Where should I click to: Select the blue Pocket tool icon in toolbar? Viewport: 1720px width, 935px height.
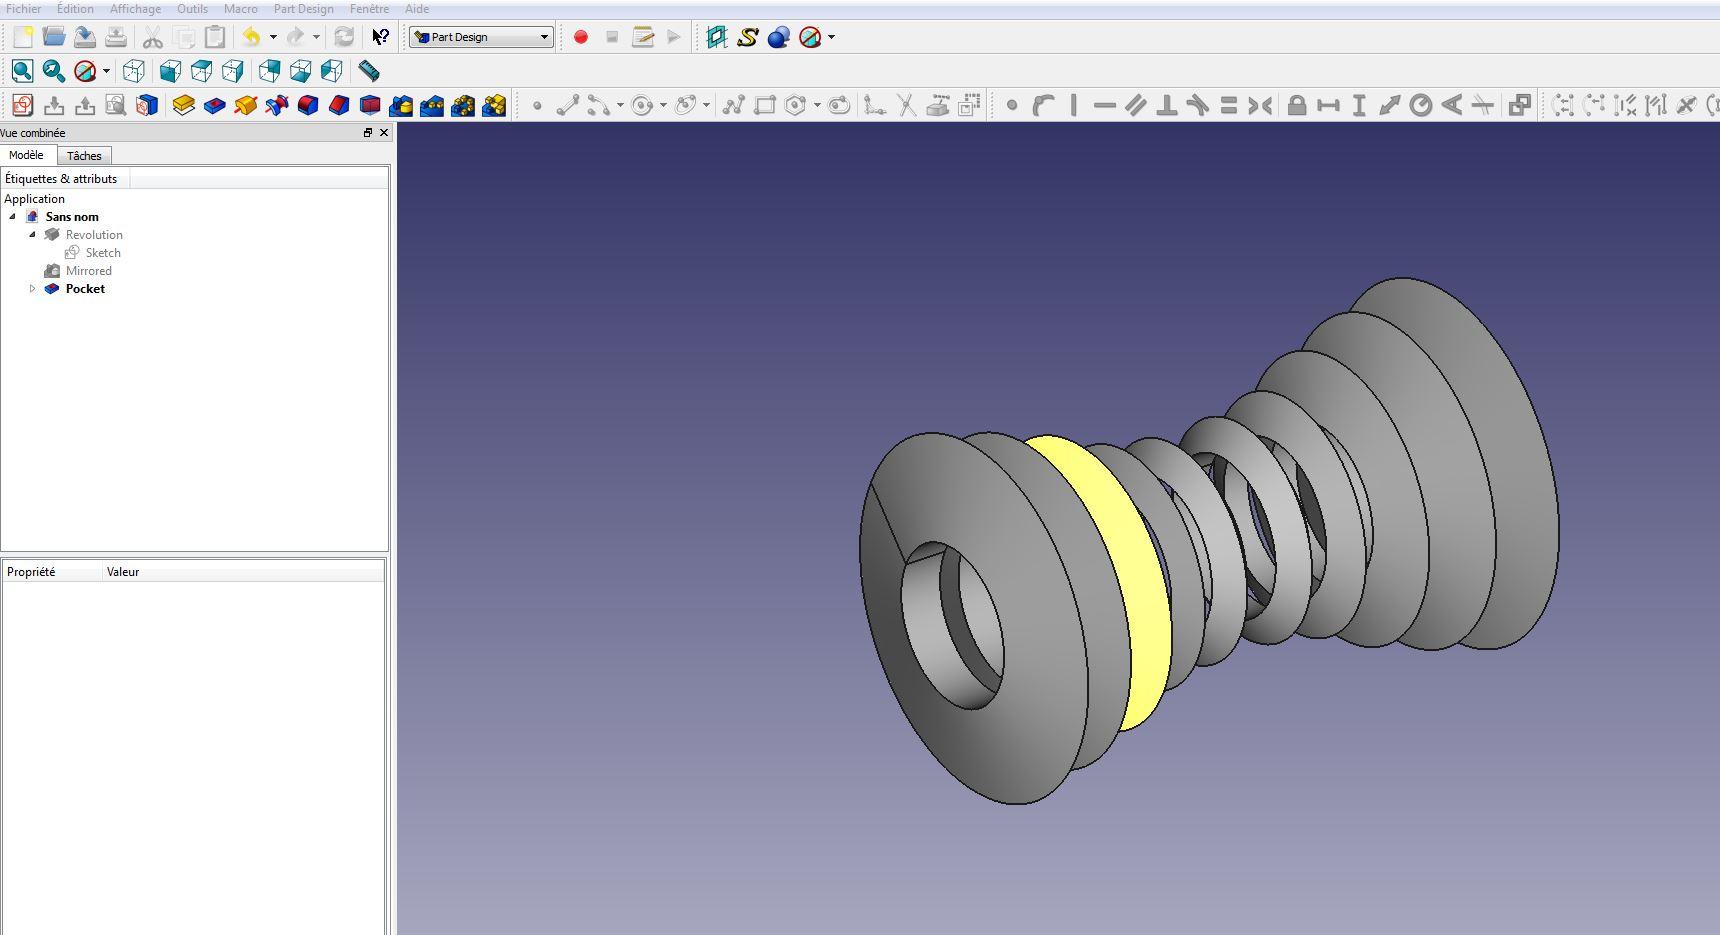214,105
